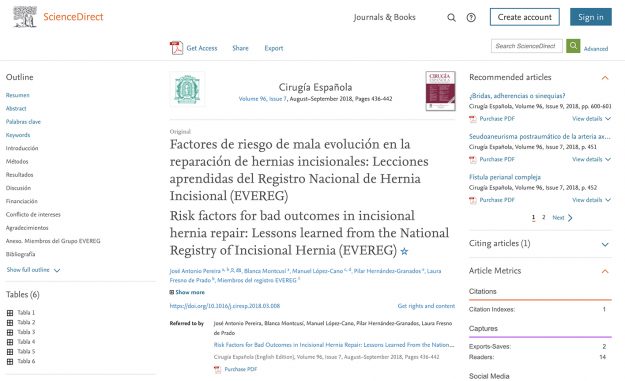The image size is (625, 381).
Task: Jump to Resumen in outline
Action: 18,95
